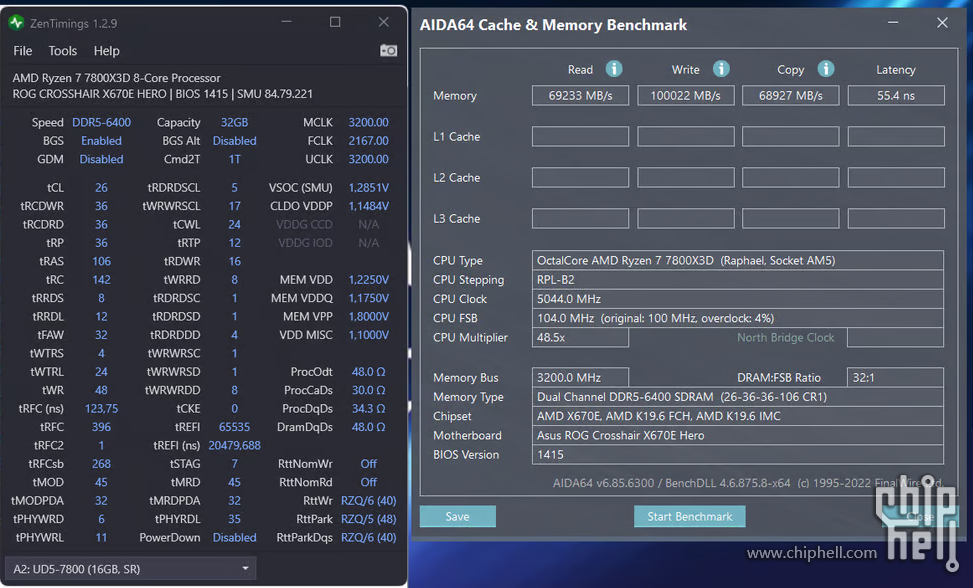Click the CPU FSB value 104.0 MHz
Image resolution: width=973 pixels, height=588 pixels.
coord(738,318)
